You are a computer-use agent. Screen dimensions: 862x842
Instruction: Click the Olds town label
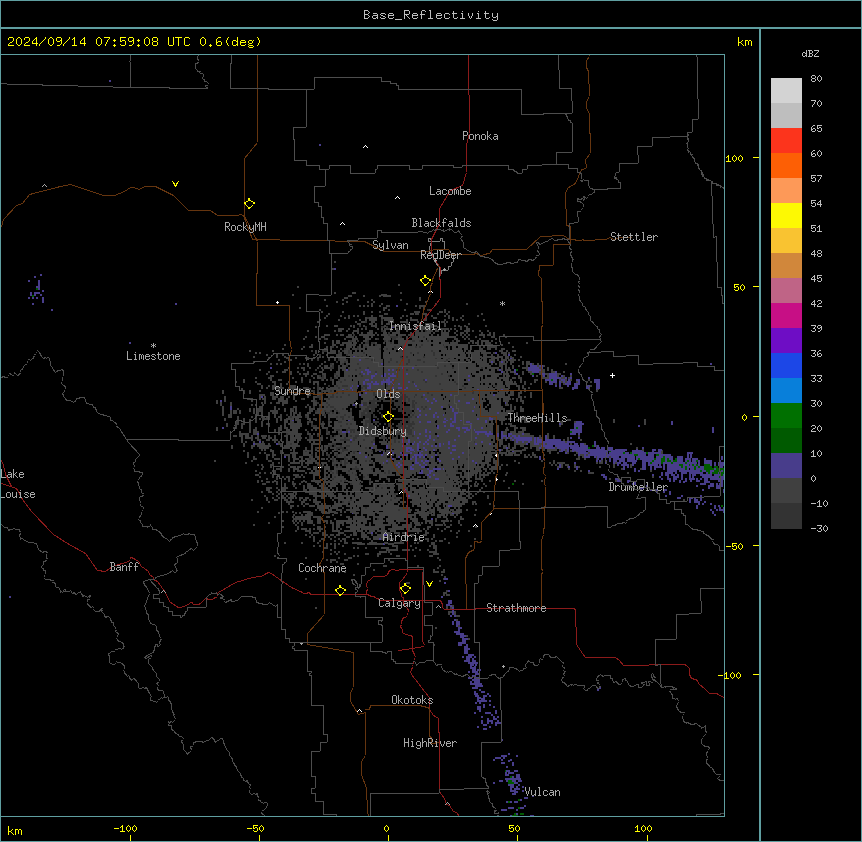tap(388, 394)
